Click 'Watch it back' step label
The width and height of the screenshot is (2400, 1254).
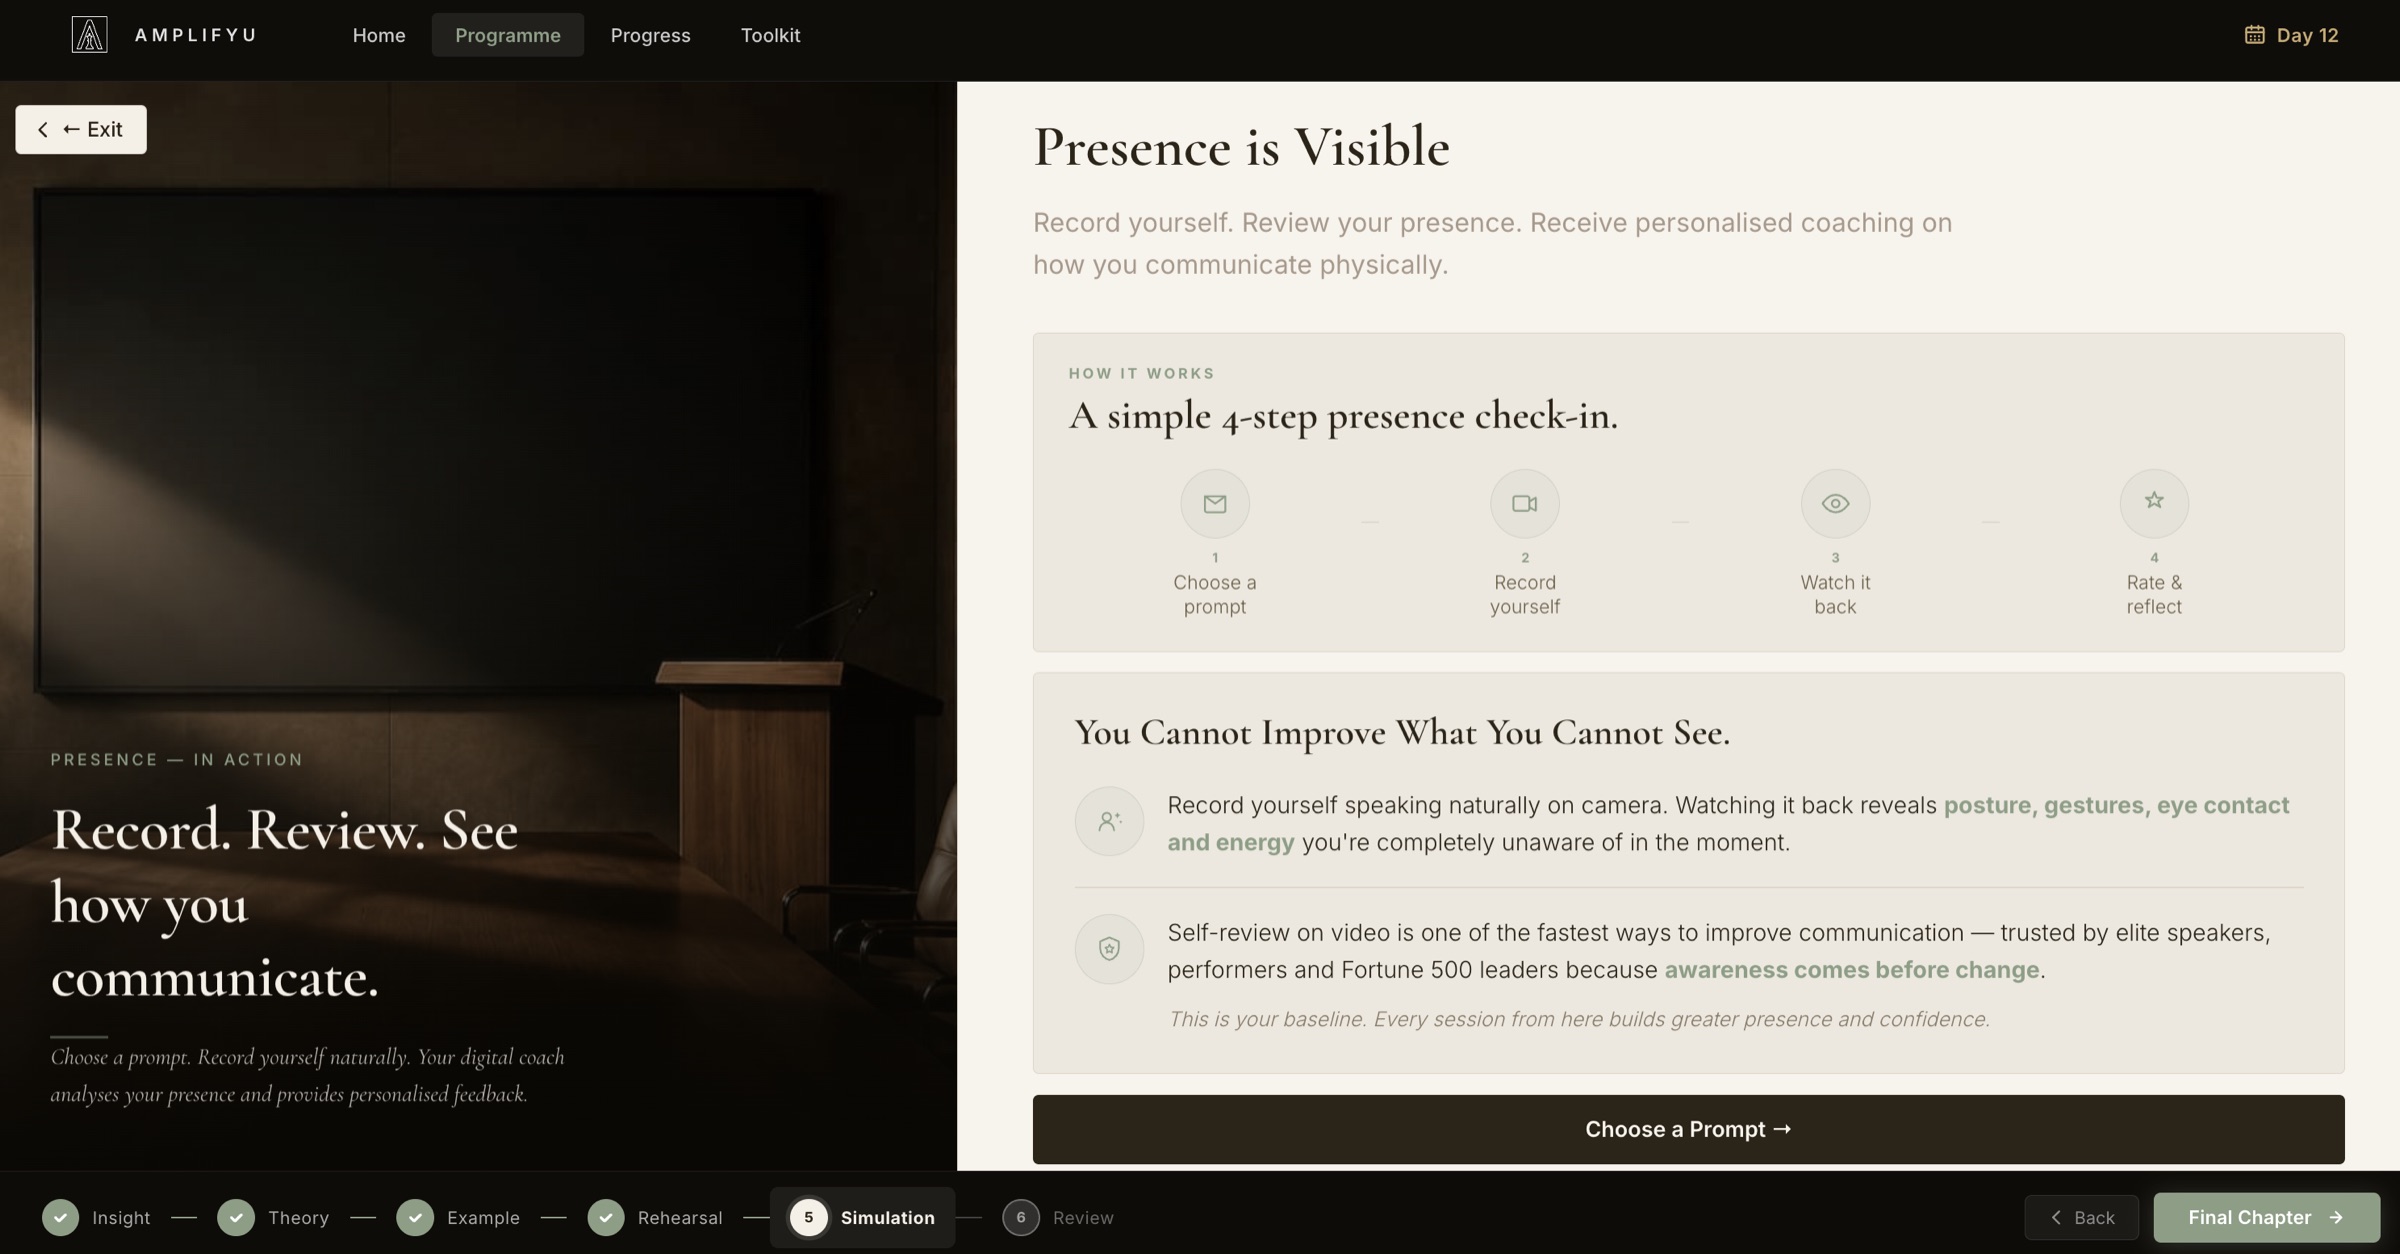pyautogui.click(x=1835, y=594)
